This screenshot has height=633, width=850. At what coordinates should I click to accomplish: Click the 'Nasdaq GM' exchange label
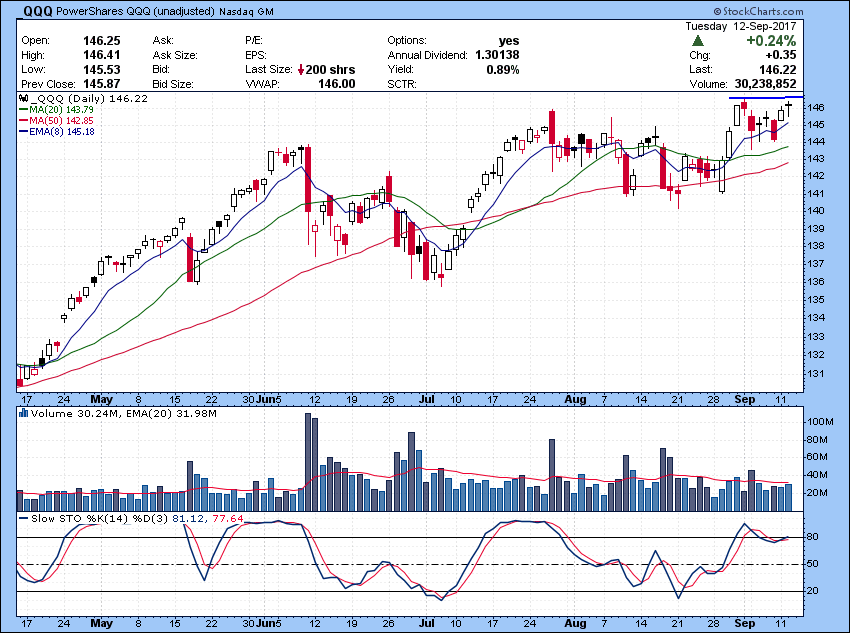tap(246, 12)
